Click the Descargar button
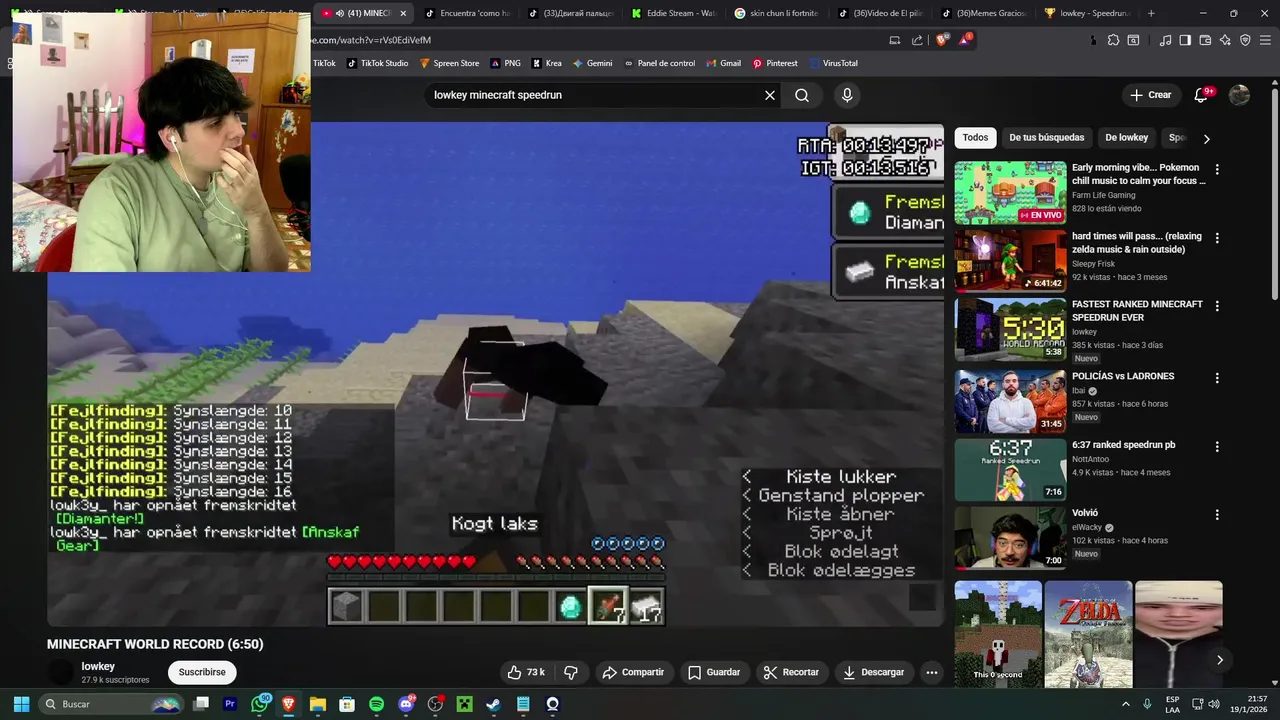 (873, 672)
